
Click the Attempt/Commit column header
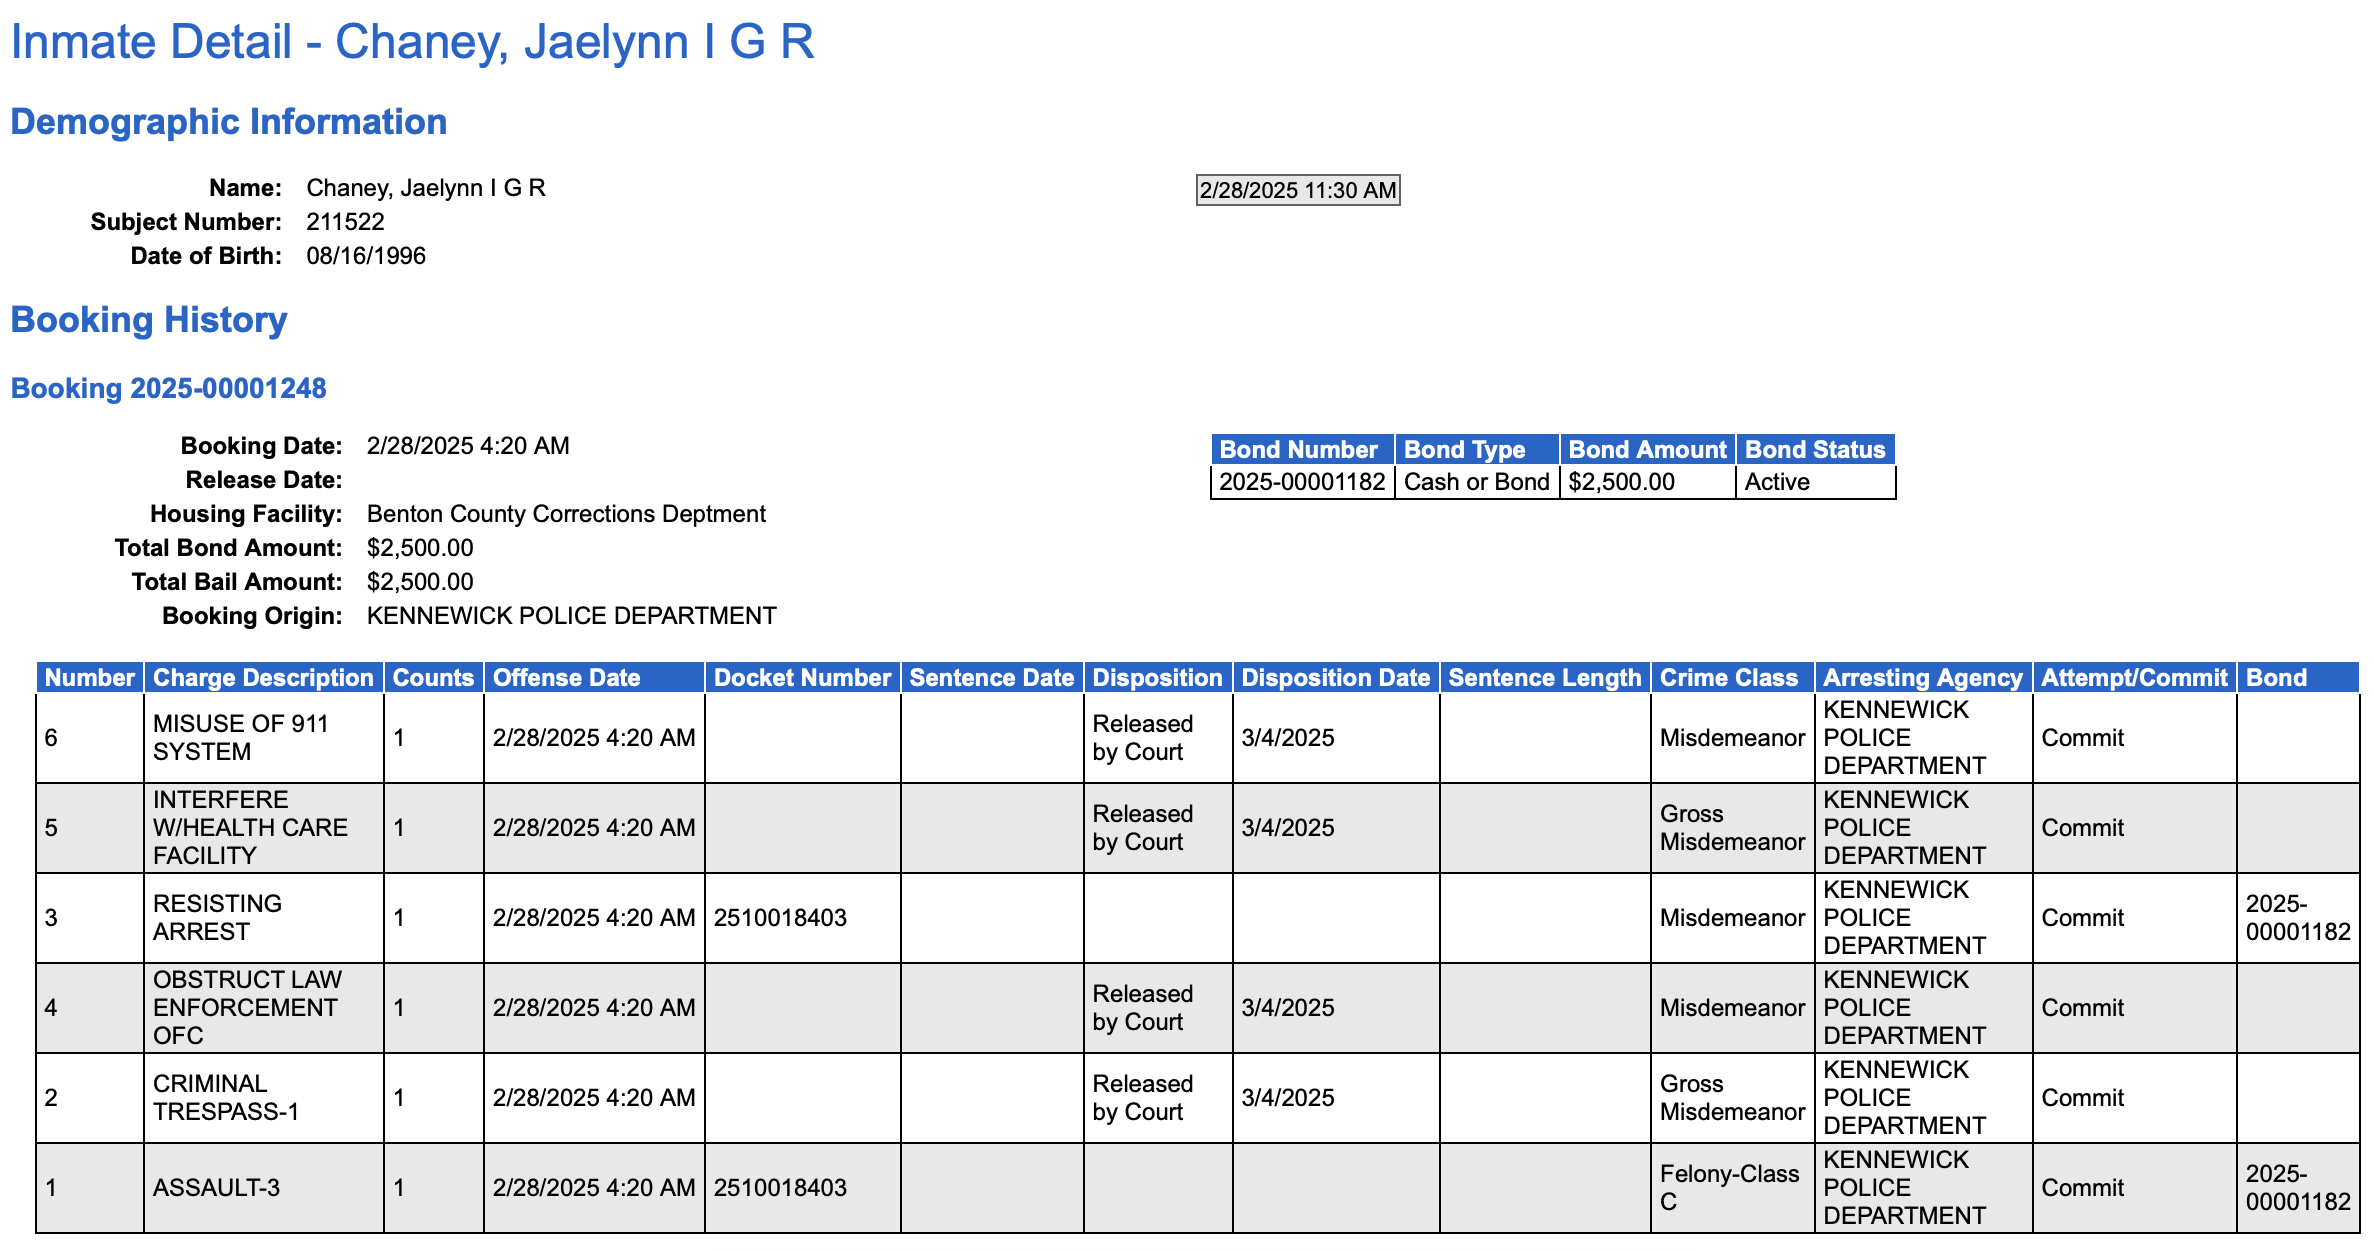click(x=2134, y=678)
